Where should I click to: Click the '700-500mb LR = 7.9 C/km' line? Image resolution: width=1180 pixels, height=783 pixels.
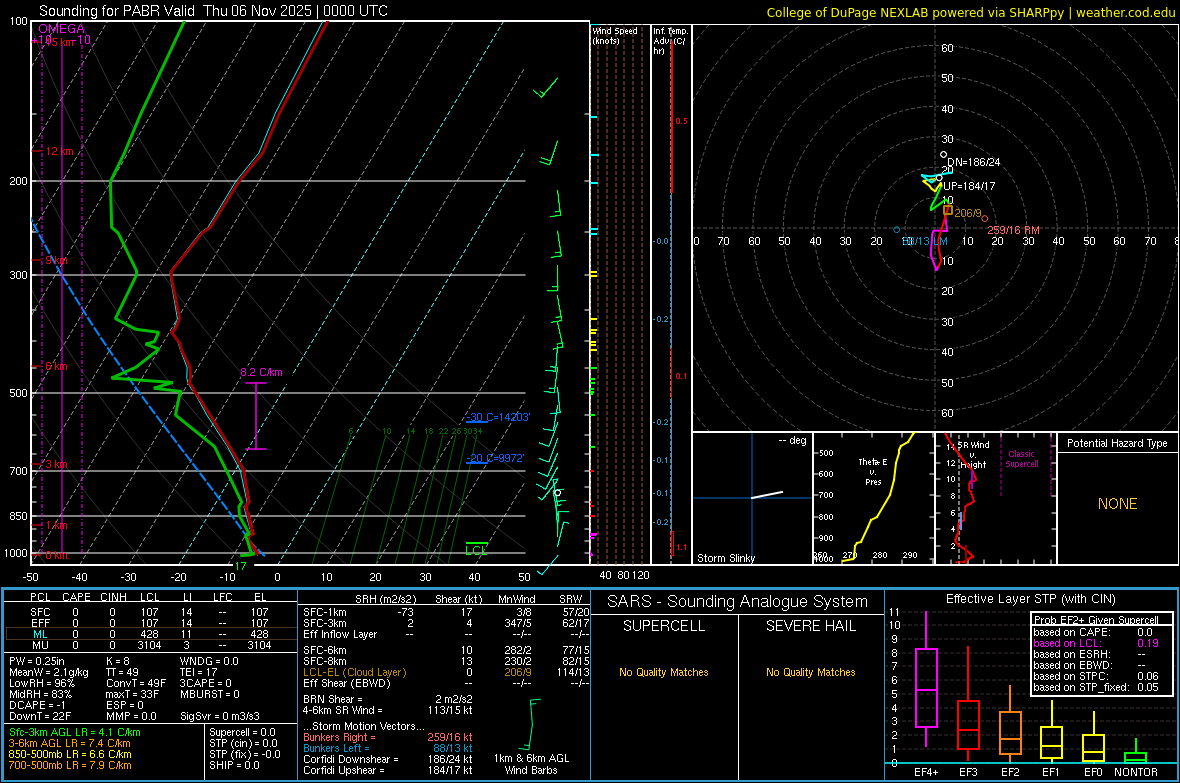click(x=70, y=765)
